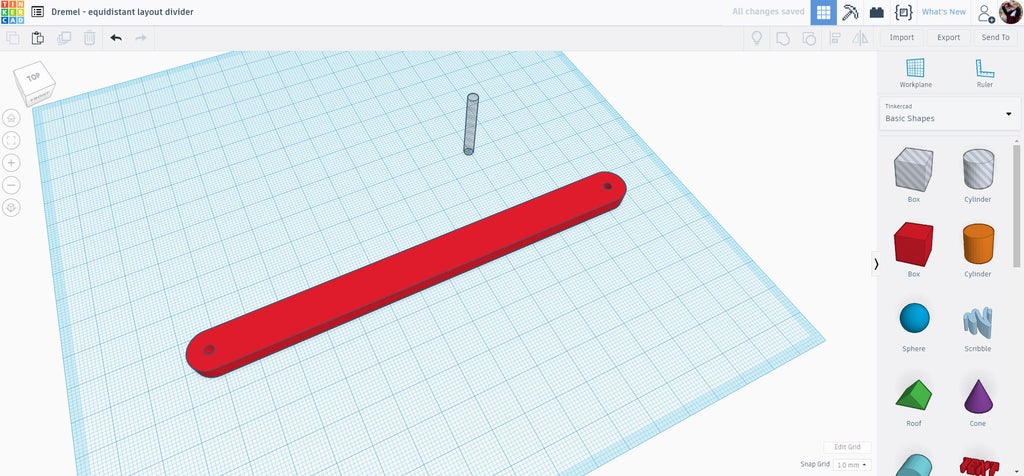Click the design title text

122,12
